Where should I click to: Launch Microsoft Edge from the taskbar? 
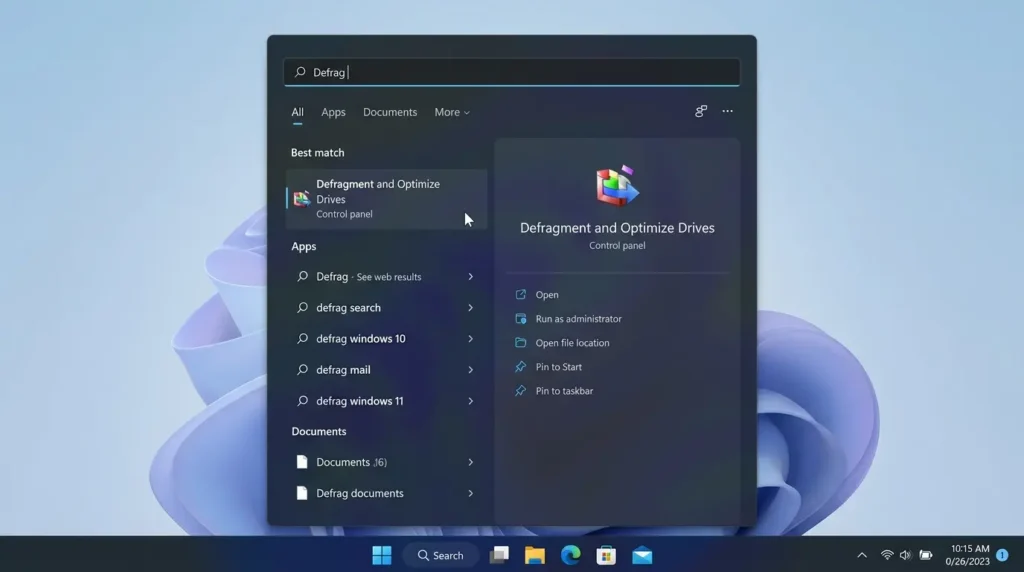click(571, 555)
